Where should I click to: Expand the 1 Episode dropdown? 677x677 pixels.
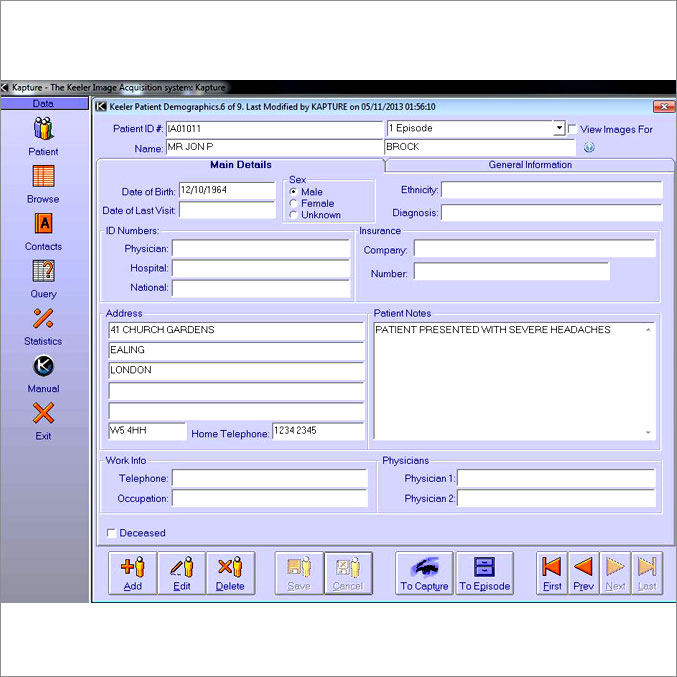(559, 128)
